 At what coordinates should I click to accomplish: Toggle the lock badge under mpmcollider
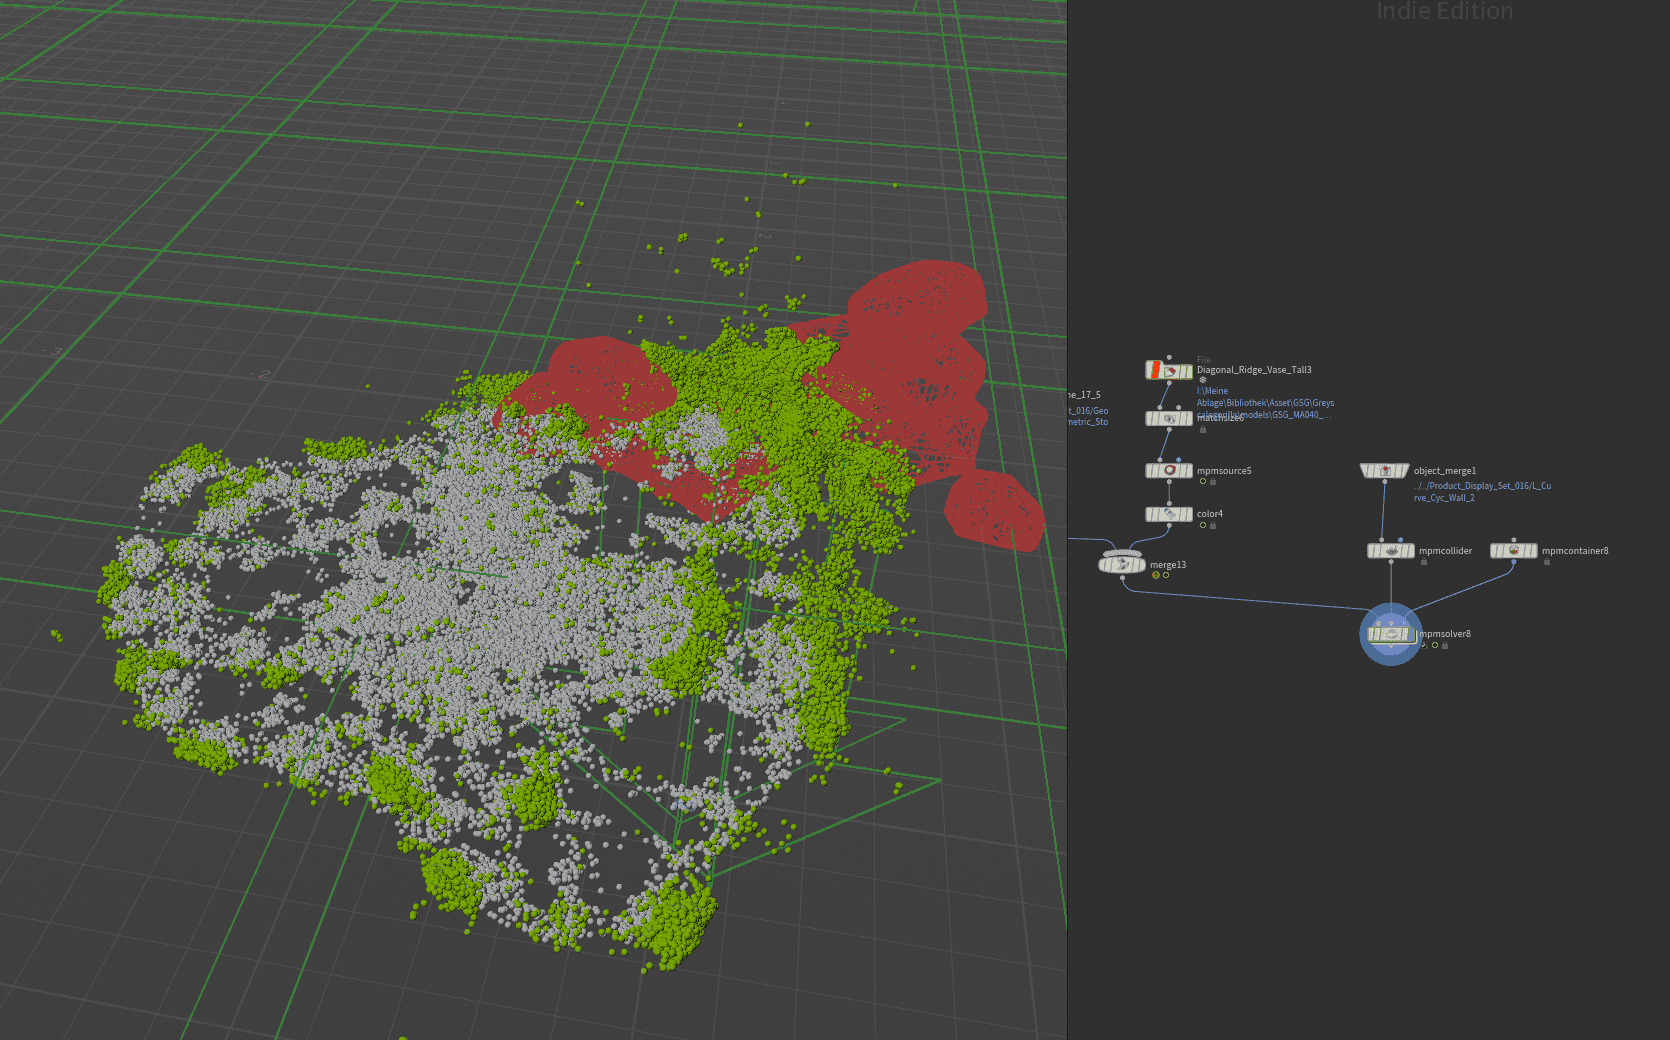coord(1423,561)
